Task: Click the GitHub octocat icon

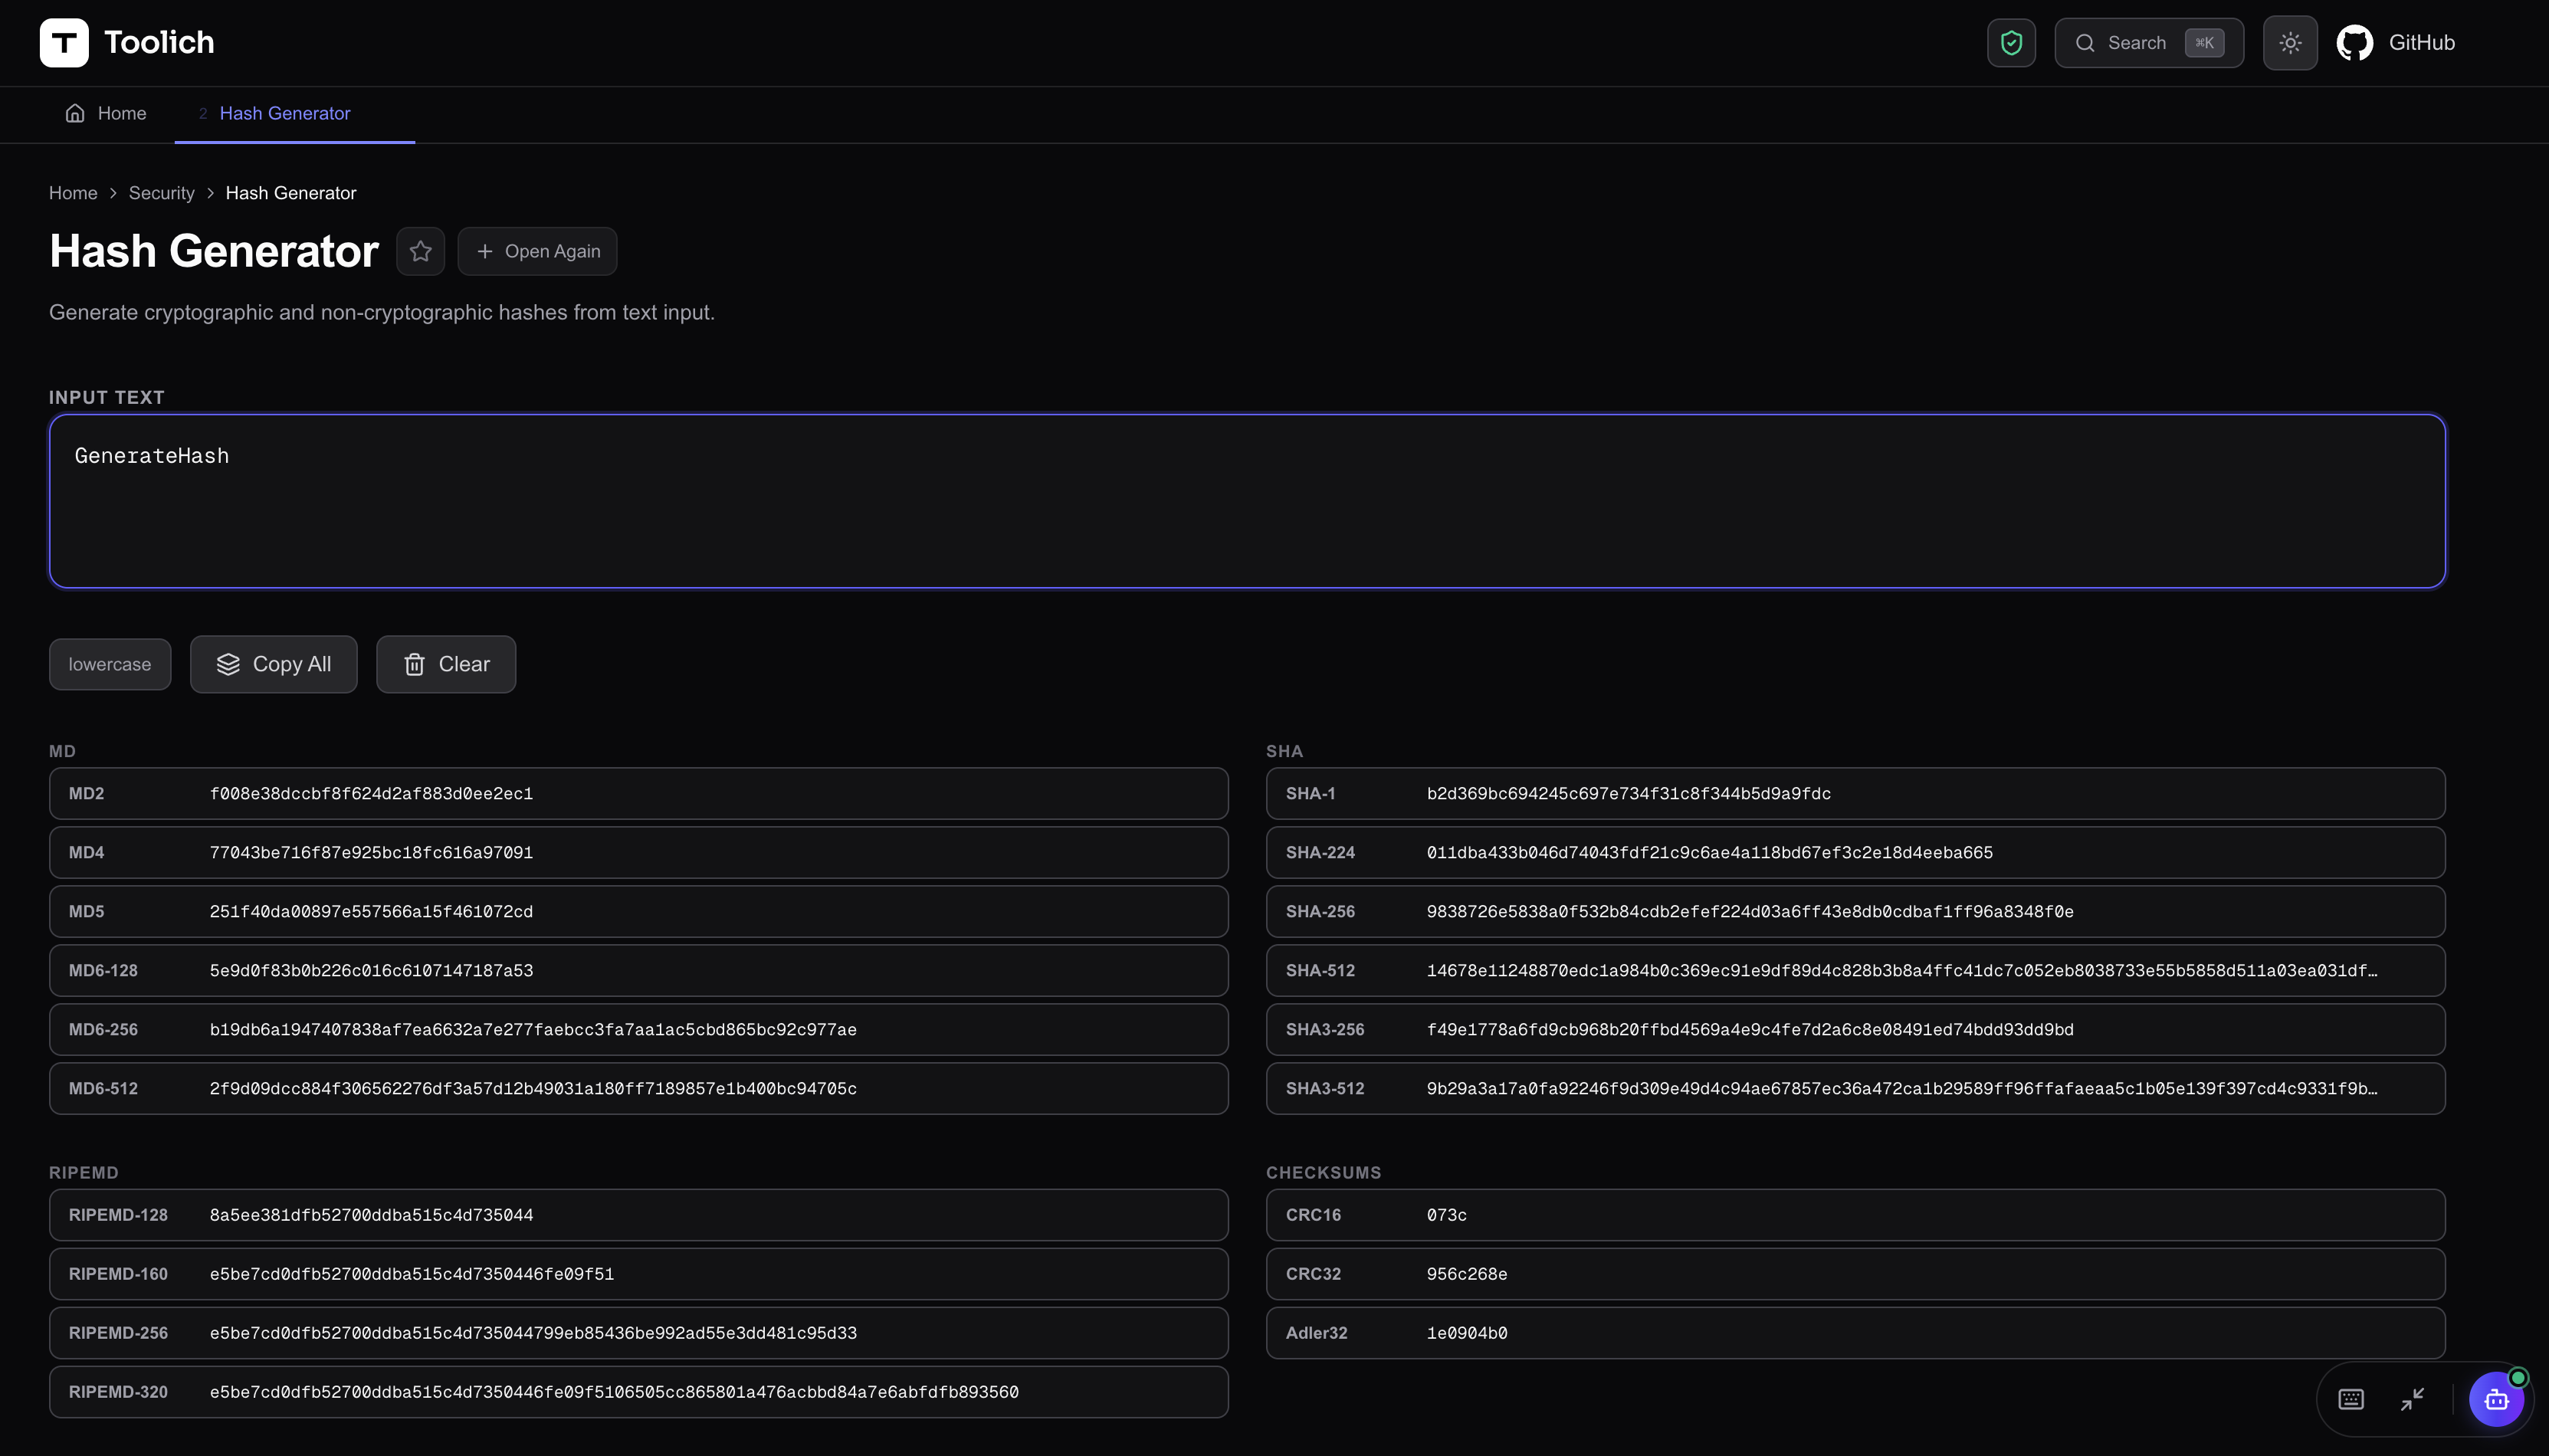Action: 2355,42
